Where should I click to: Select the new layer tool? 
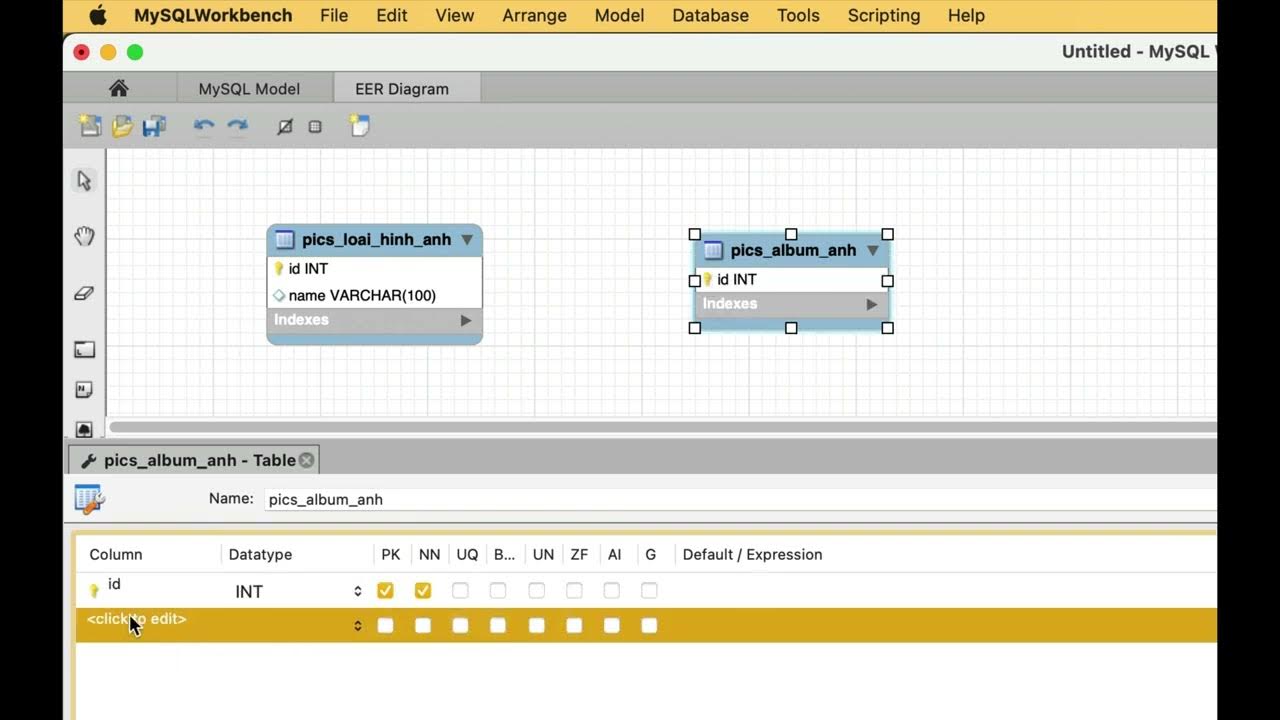[84, 350]
